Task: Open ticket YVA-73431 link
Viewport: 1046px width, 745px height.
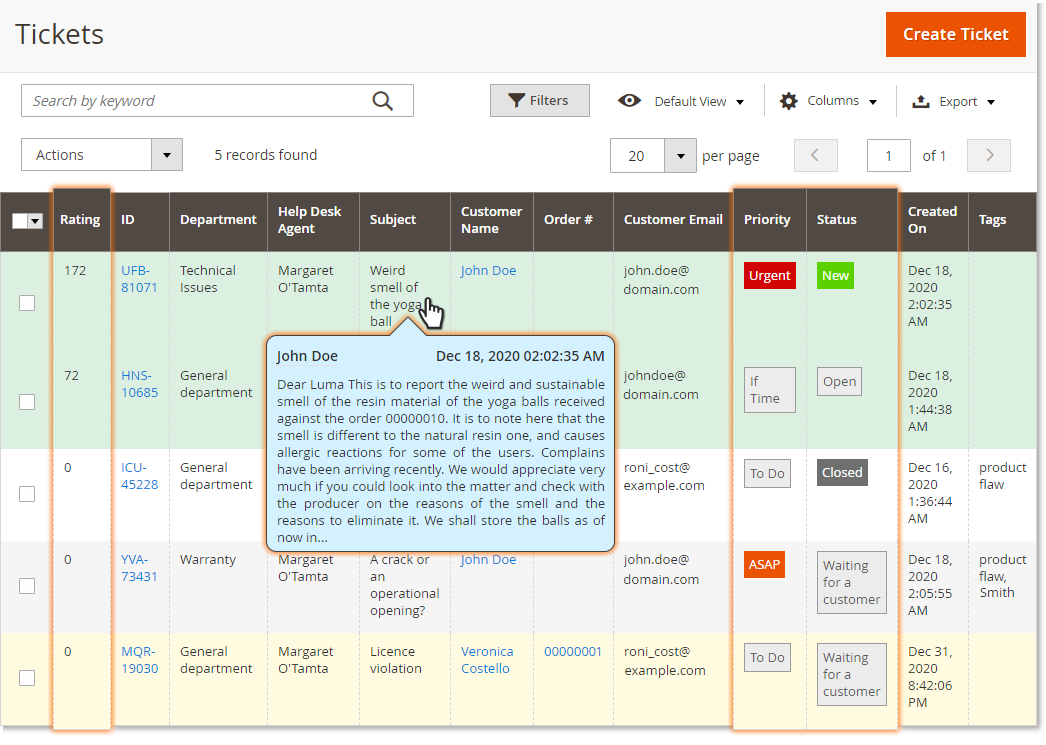Action: (139, 568)
